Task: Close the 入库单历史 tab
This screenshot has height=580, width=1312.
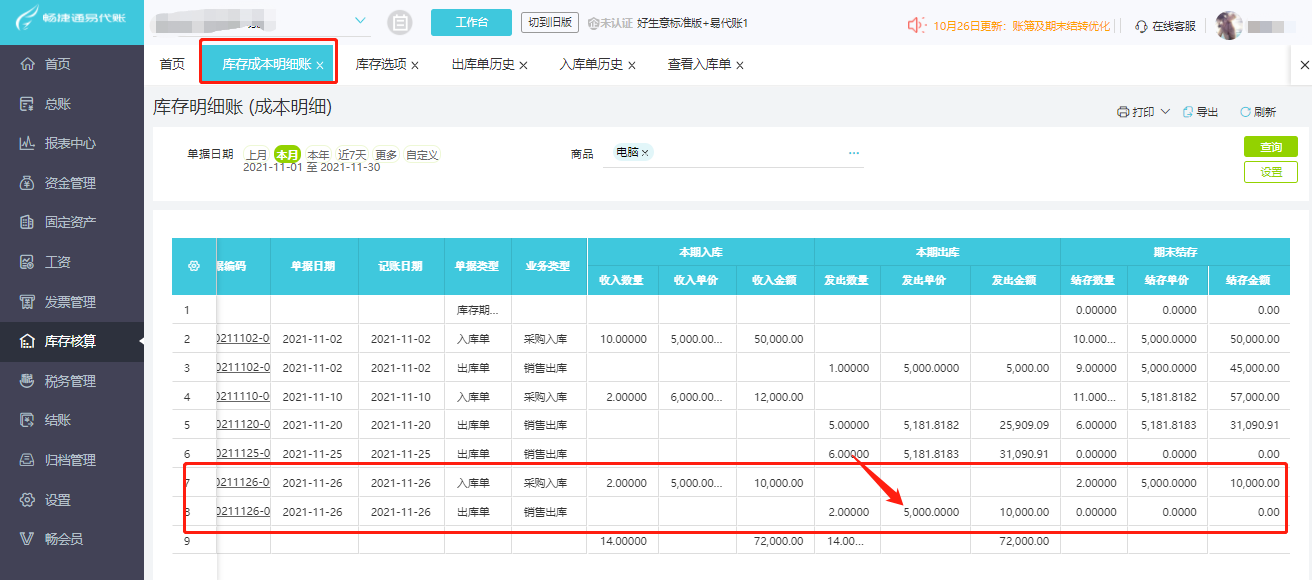Action: [632, 65]
